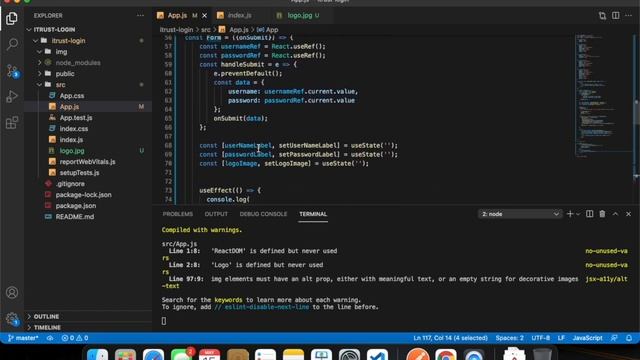This screenshot has height=360, width=640.
Task: Open Run and Debug view
Action: [x=12, y=97]
